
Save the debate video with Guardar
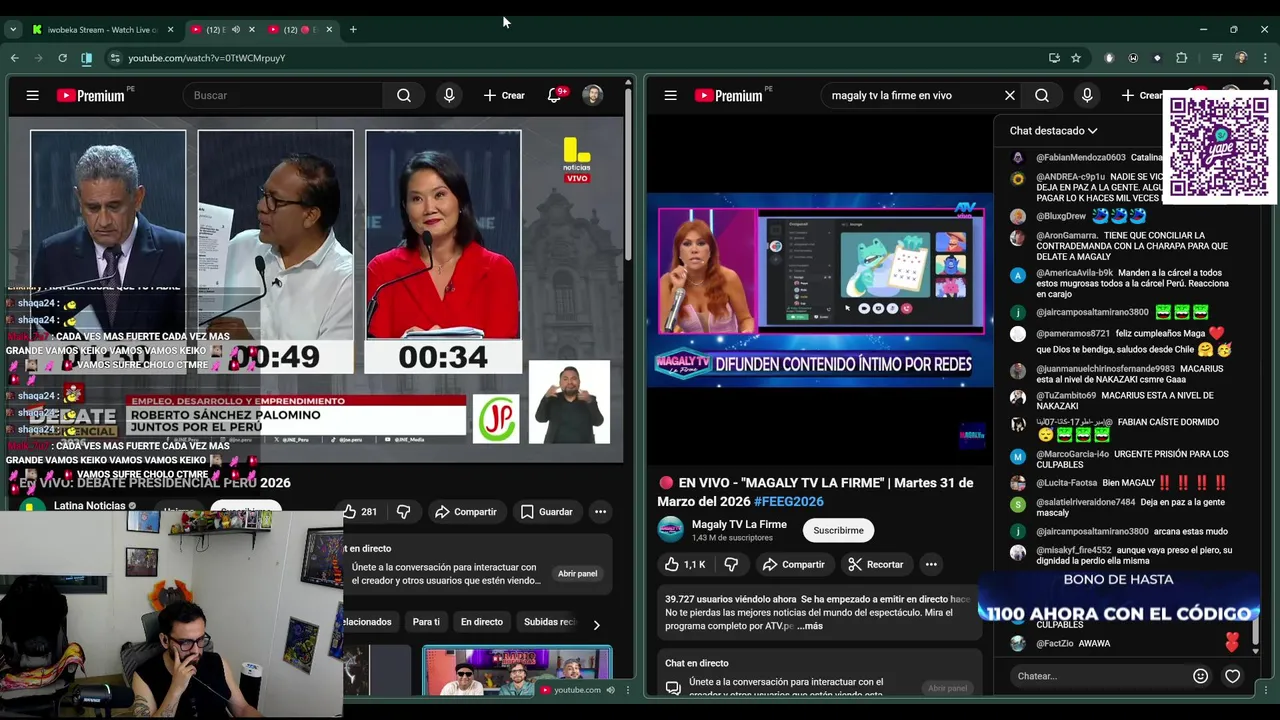[547, 512]
